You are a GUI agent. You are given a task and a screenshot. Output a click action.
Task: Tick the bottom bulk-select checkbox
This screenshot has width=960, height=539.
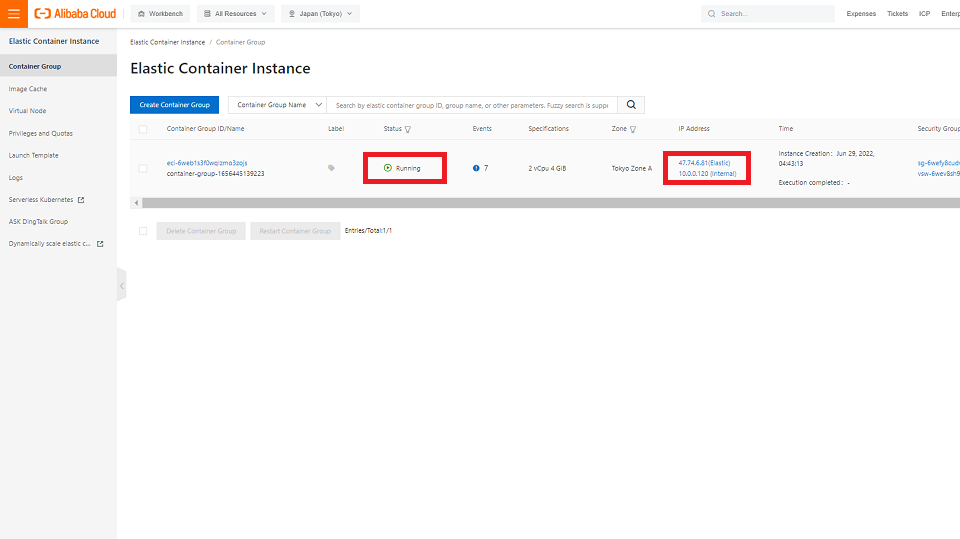(143, 231)
